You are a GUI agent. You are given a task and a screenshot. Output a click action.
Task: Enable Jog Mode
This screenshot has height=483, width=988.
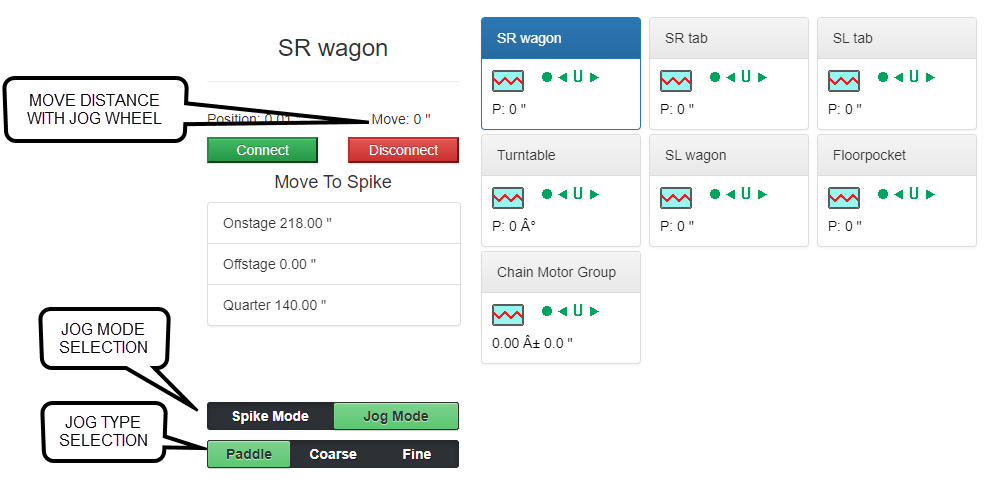pyautogui.click(x=395, y=416)
